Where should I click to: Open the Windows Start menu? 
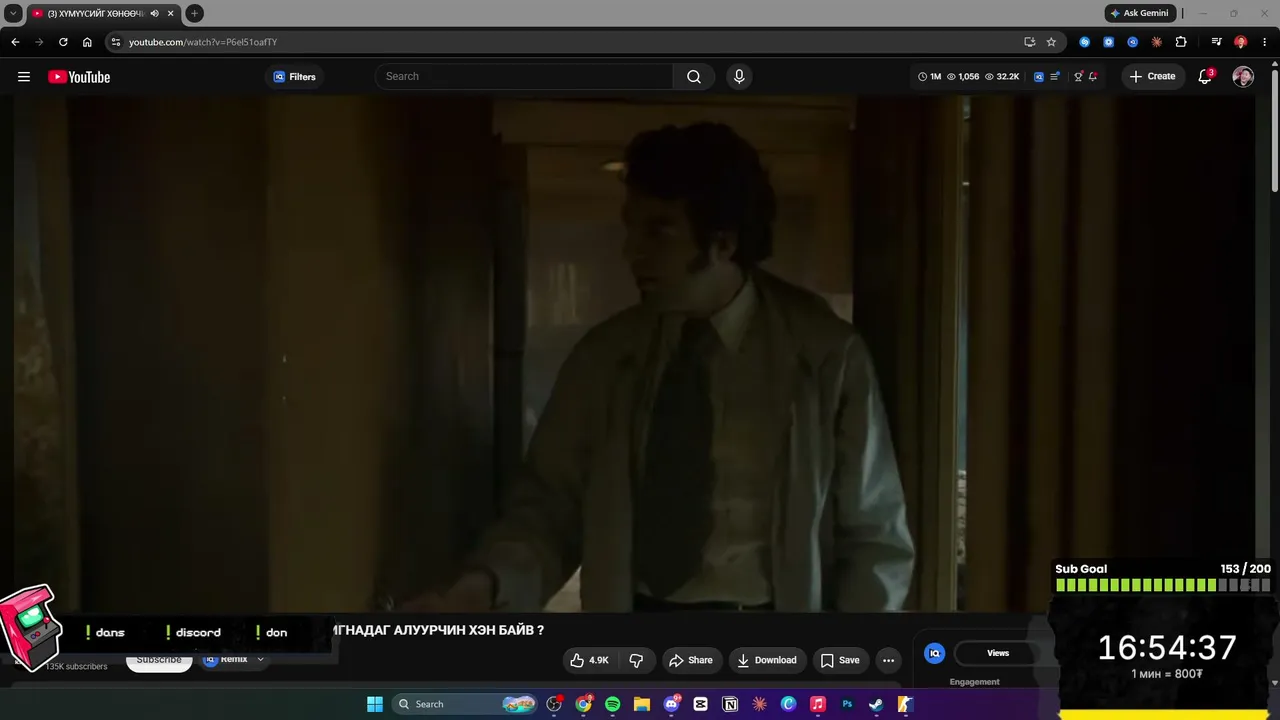click(x=375, y=704)
